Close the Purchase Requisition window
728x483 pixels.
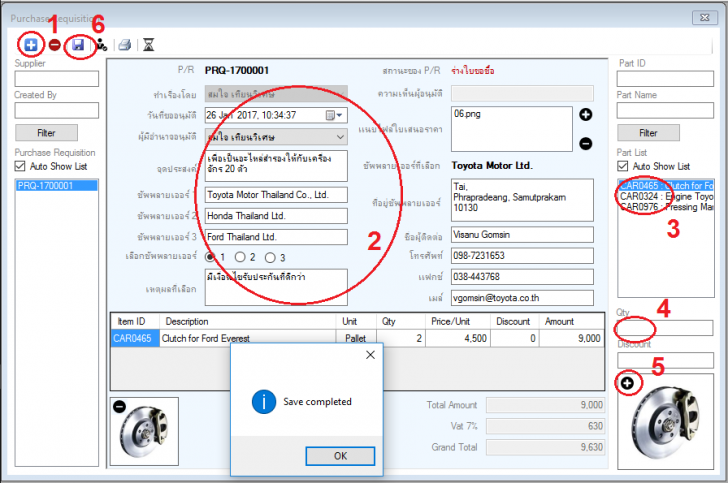coord(704,18)
